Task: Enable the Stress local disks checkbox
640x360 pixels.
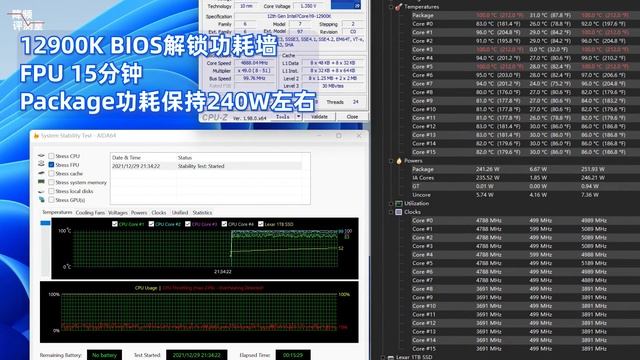Action: tap(51, 191)
